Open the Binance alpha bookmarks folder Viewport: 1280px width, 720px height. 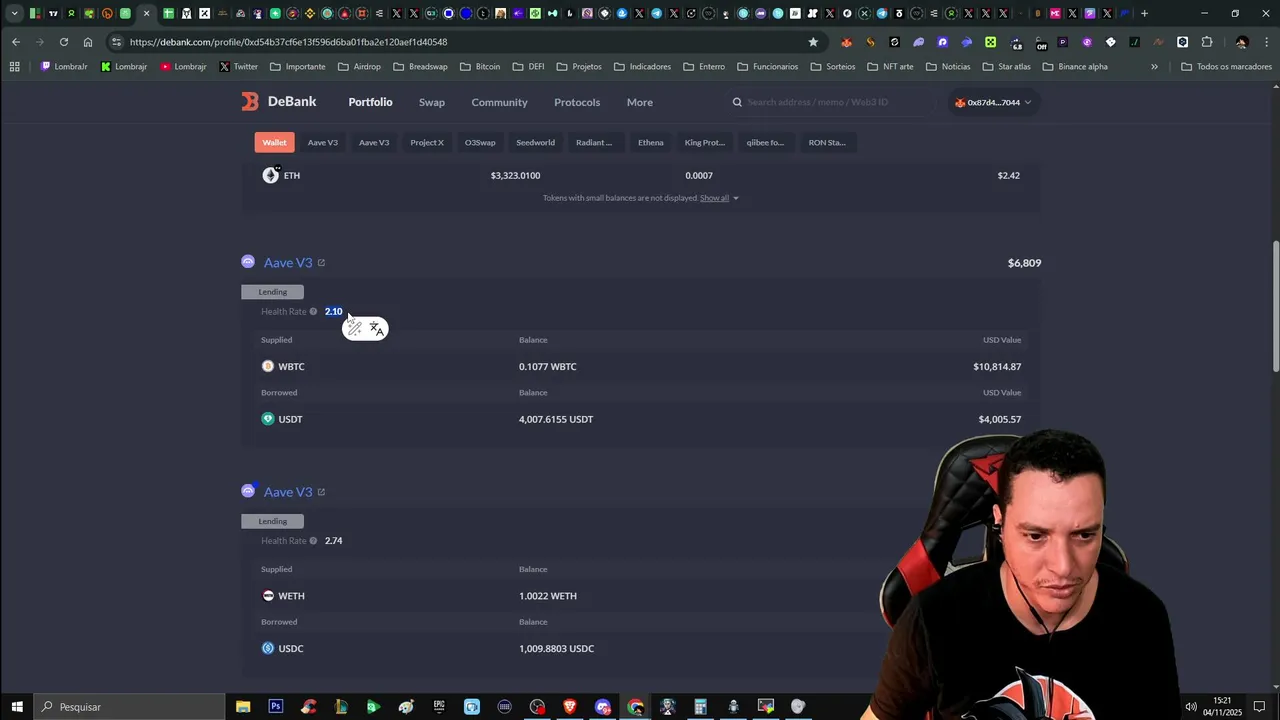click(1075, 67)
